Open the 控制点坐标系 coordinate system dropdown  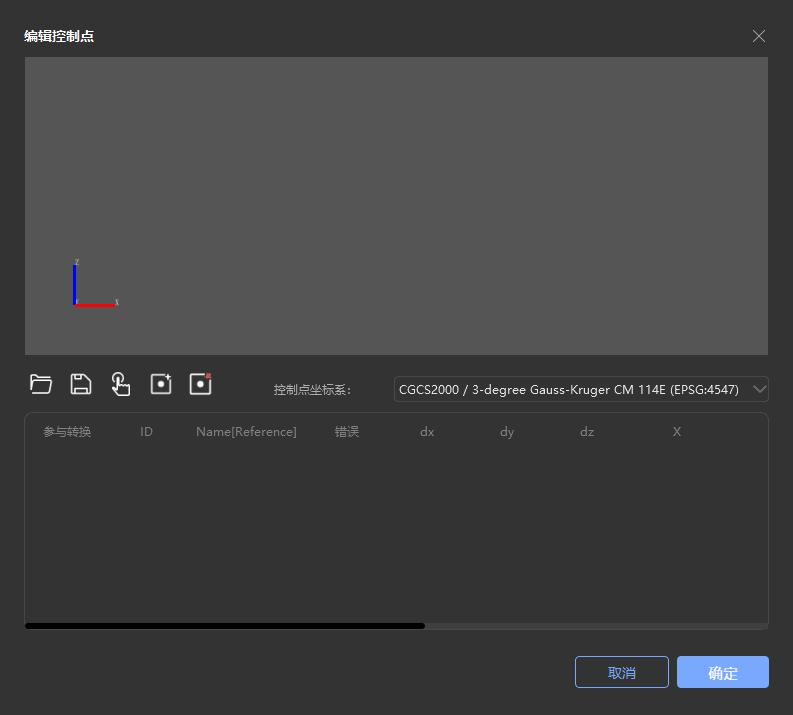coord(581,389)
